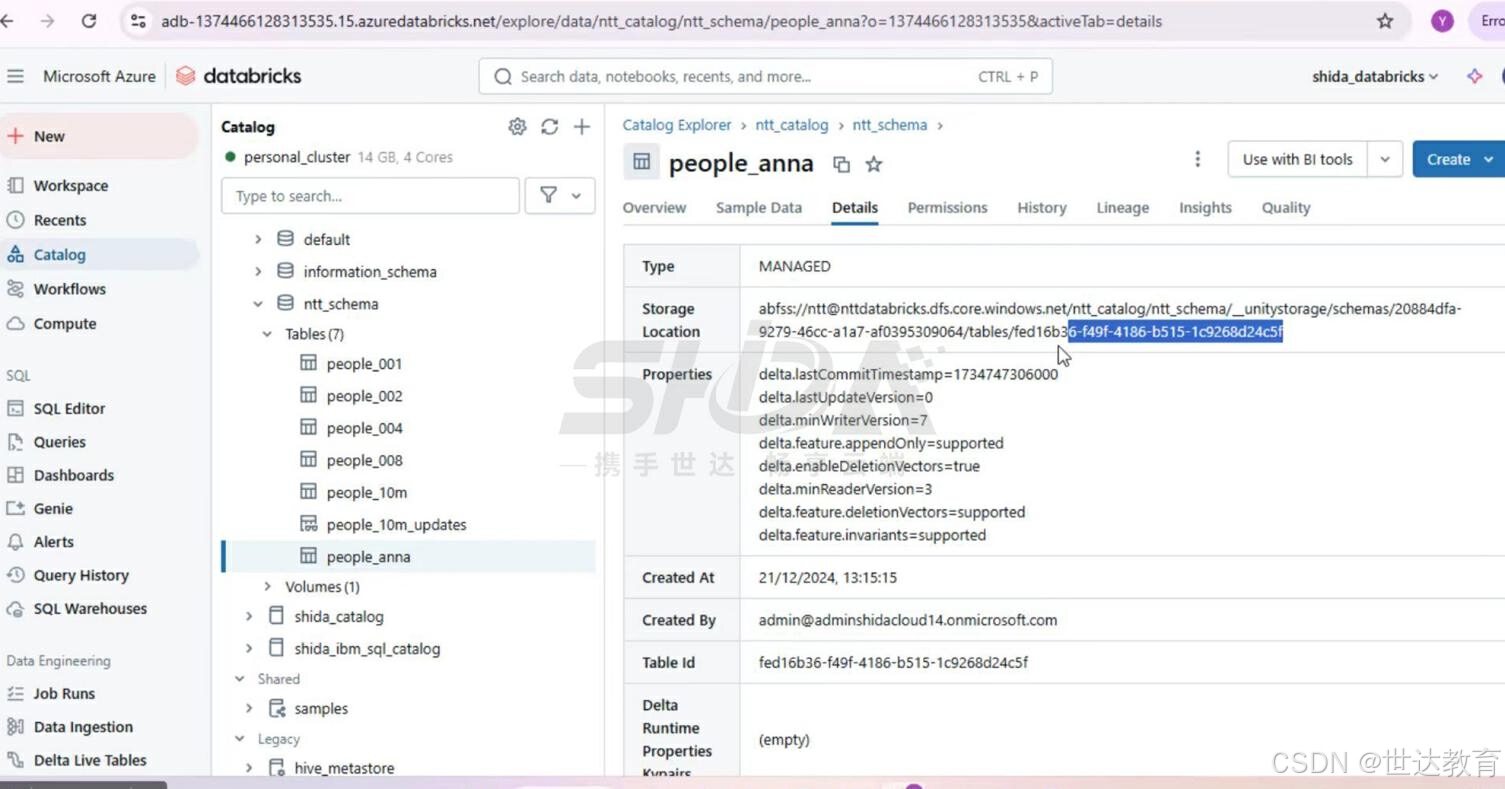Screen dimensions: 1505x789
Task: Add new catalog item with plus icon
Action: (x=582, y=127)
